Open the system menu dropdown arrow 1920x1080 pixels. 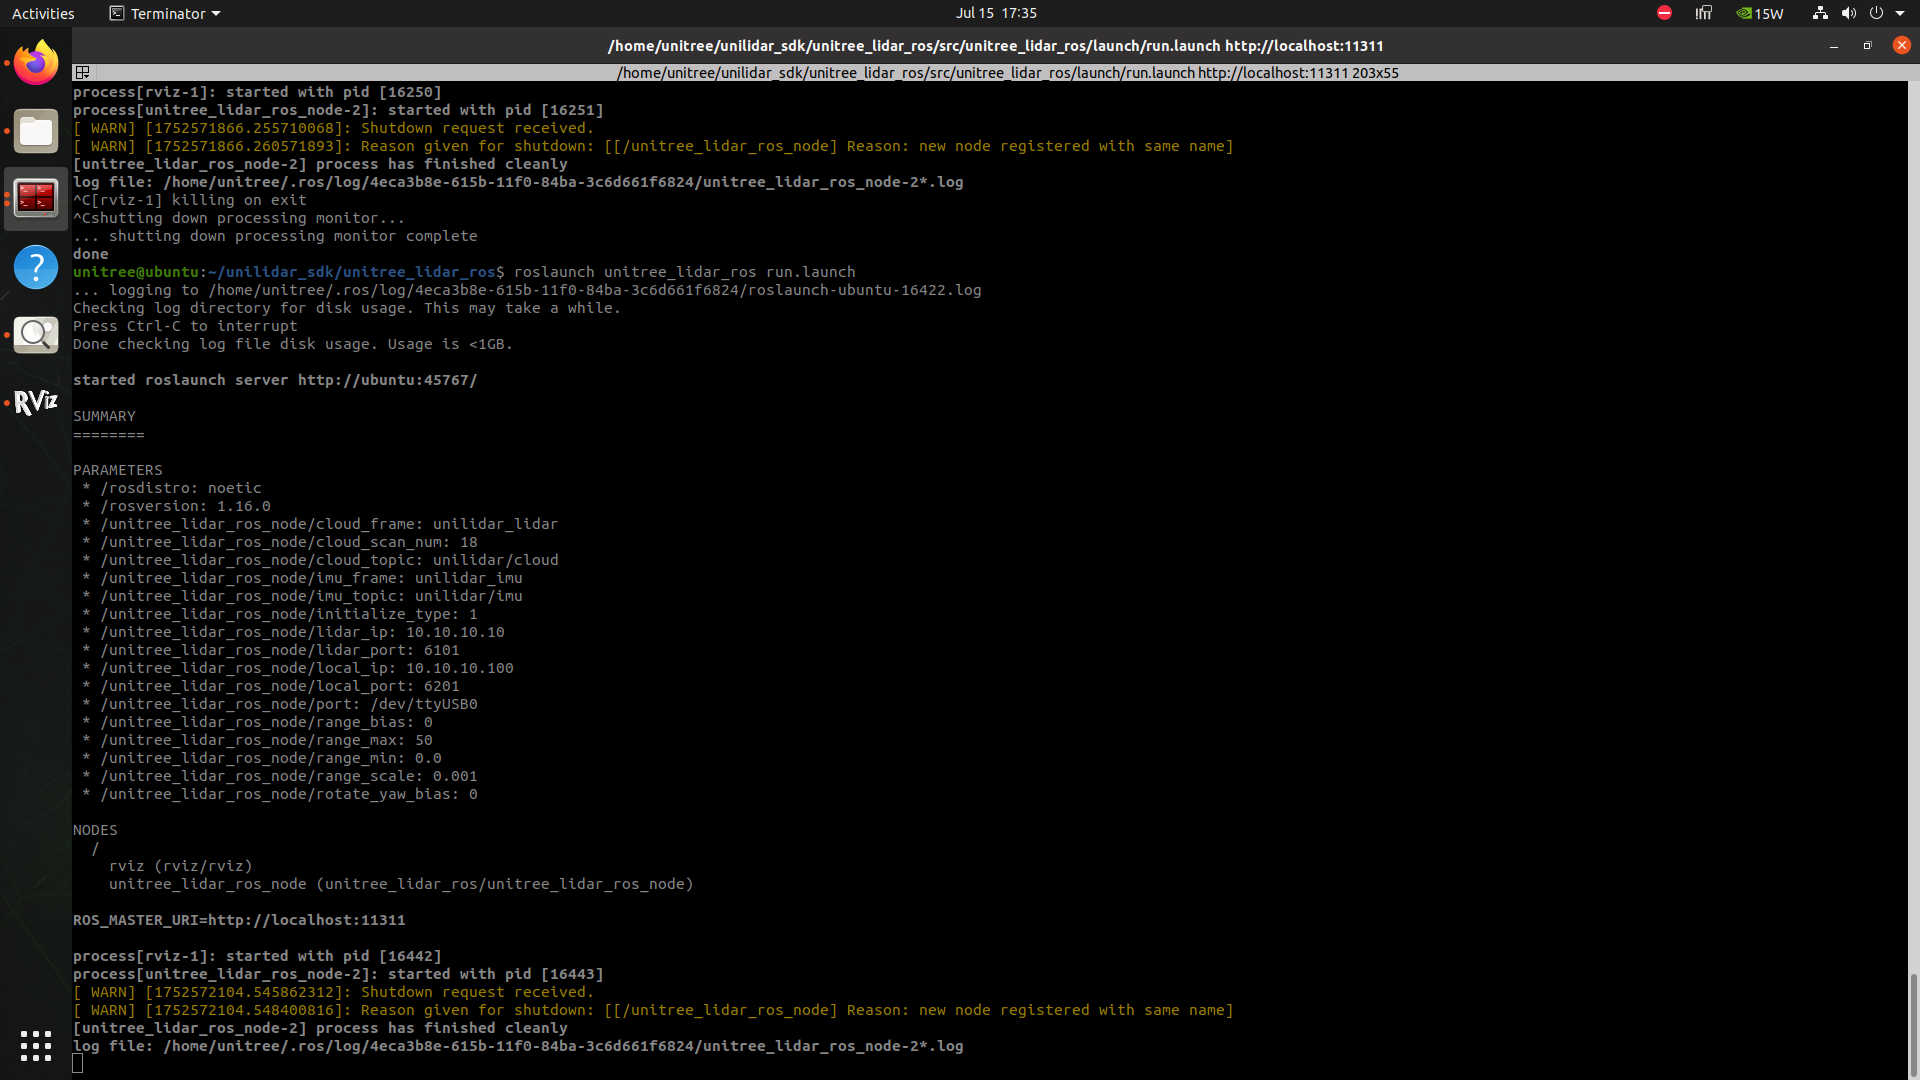(1900, 13)
